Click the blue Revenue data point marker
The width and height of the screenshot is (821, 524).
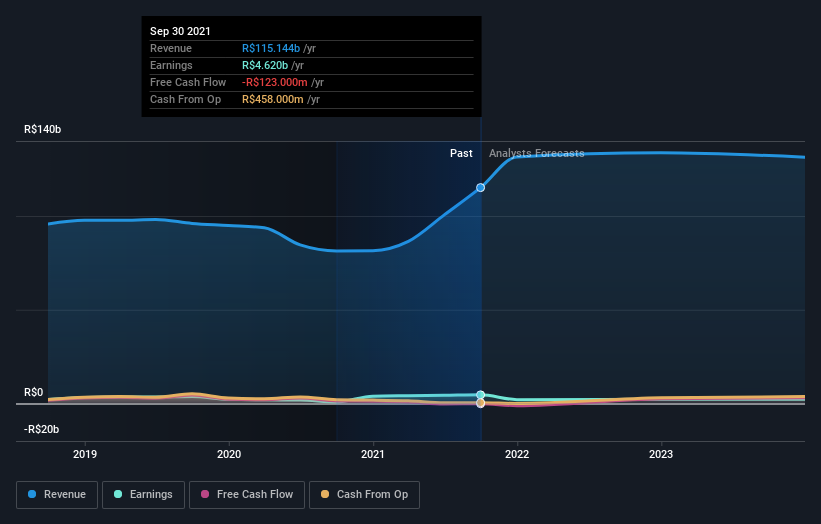point(480,187)
